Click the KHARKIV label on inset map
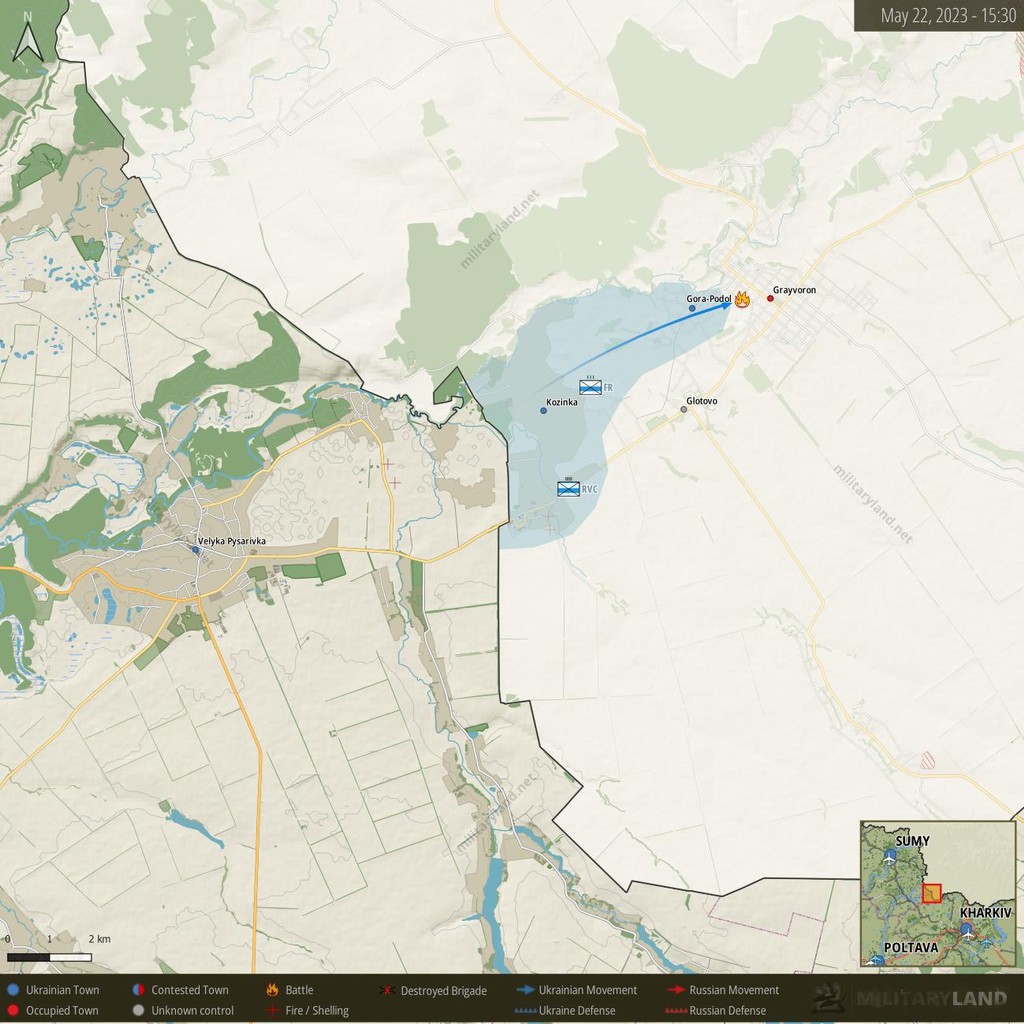1024x1024 pixels. 985,912
